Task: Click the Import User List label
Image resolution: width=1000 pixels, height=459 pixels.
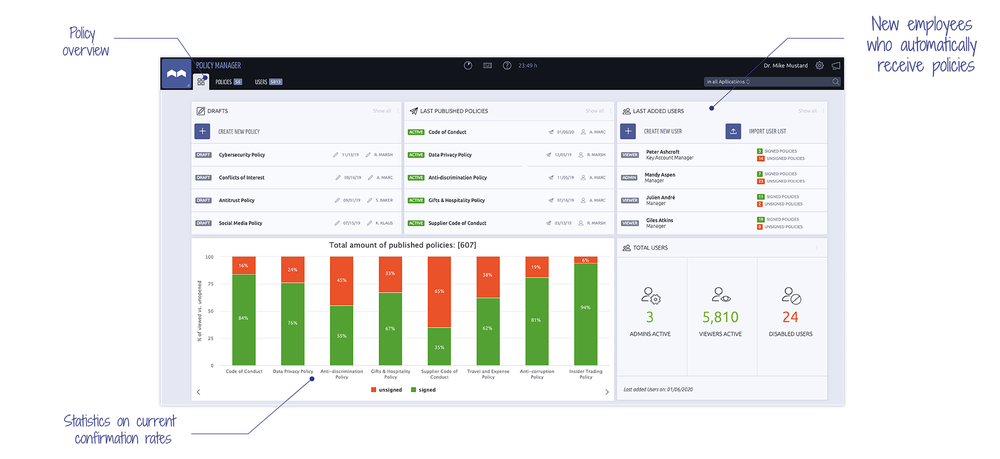Action: [767, 131]
